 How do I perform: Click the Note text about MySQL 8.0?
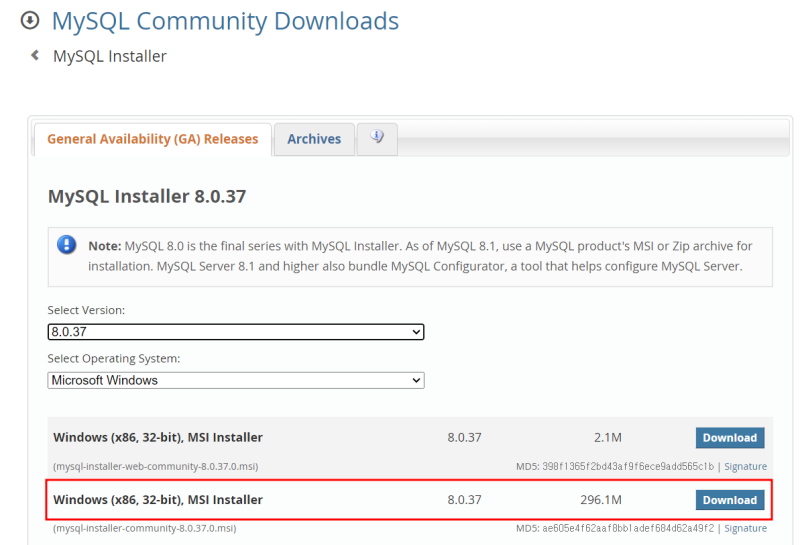pos(420,256)
